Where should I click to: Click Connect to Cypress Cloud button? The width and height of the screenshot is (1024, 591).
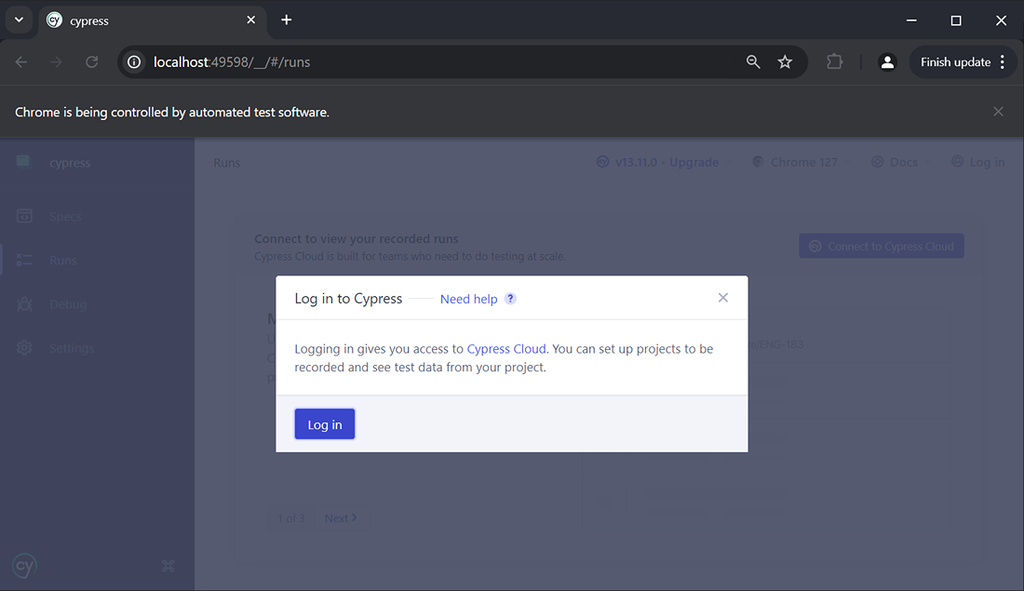click(881, 246)
